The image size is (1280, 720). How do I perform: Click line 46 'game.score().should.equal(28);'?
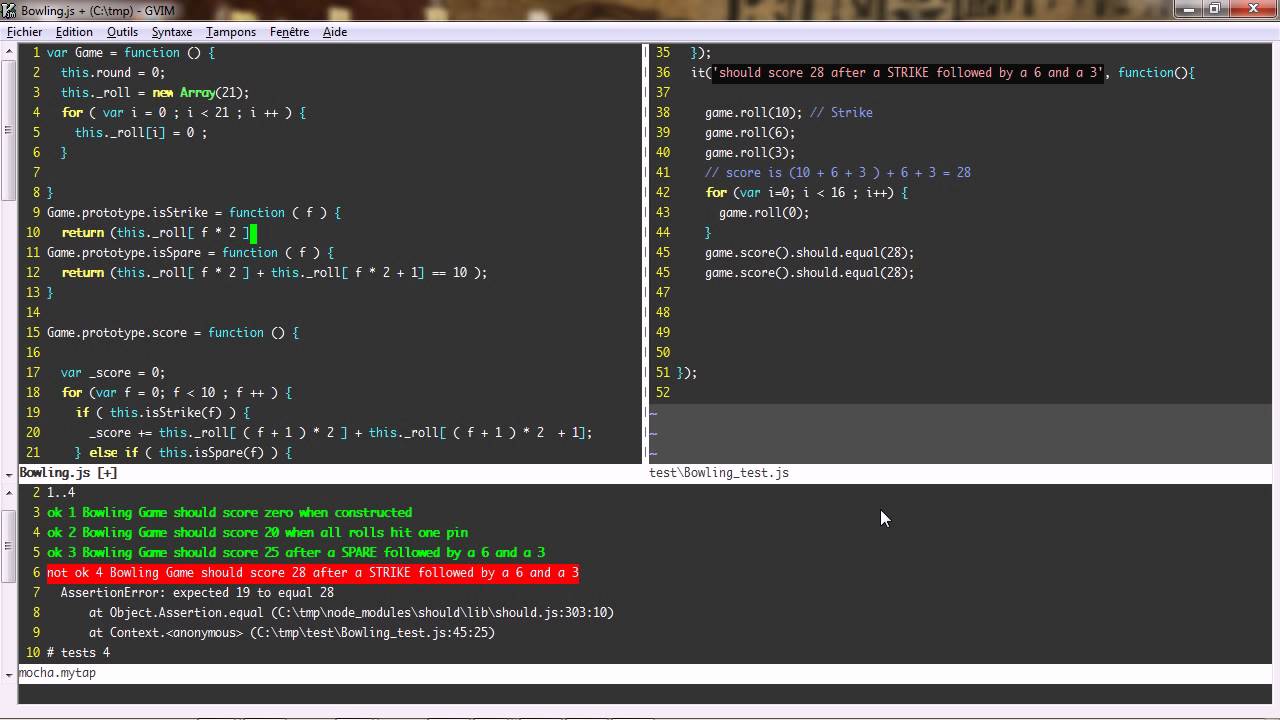pyautogui.click(x=809, y=273)
